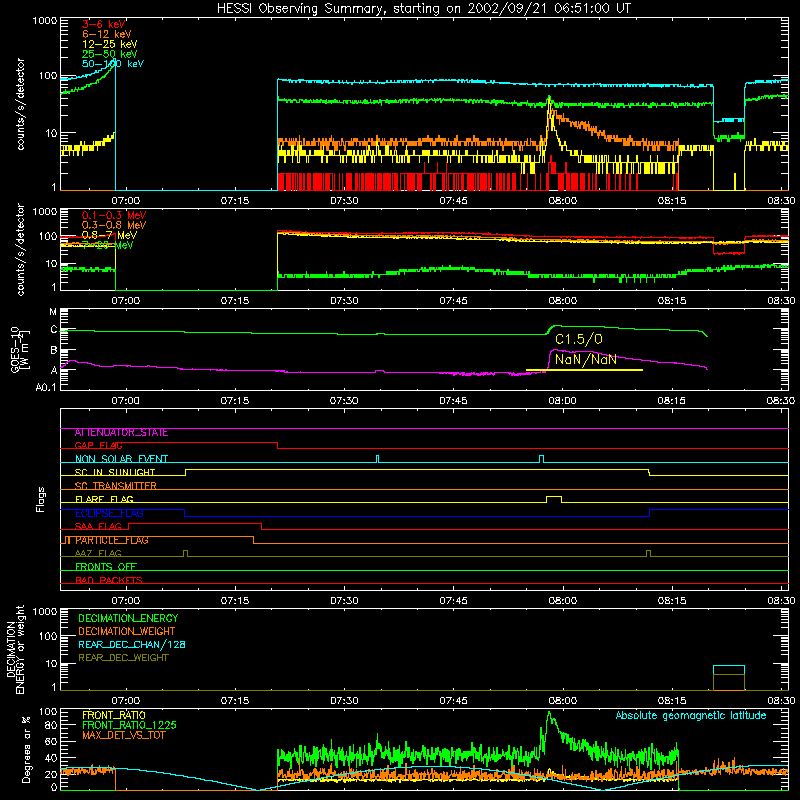This screenshot has height=800, width=800.
Task: Click the yellow flare interval bar in GOES plot
Action: (x=584, y=370)
